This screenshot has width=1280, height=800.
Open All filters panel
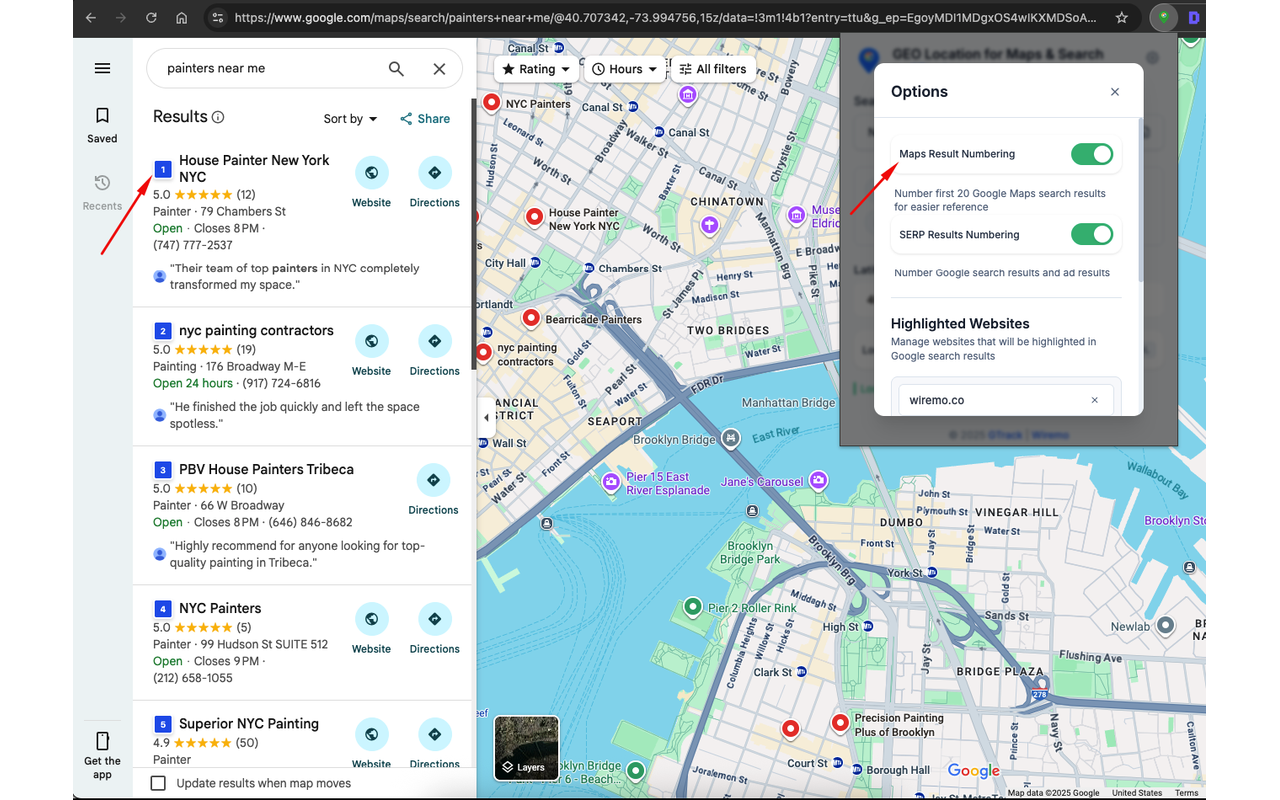[x=713, y=69]
